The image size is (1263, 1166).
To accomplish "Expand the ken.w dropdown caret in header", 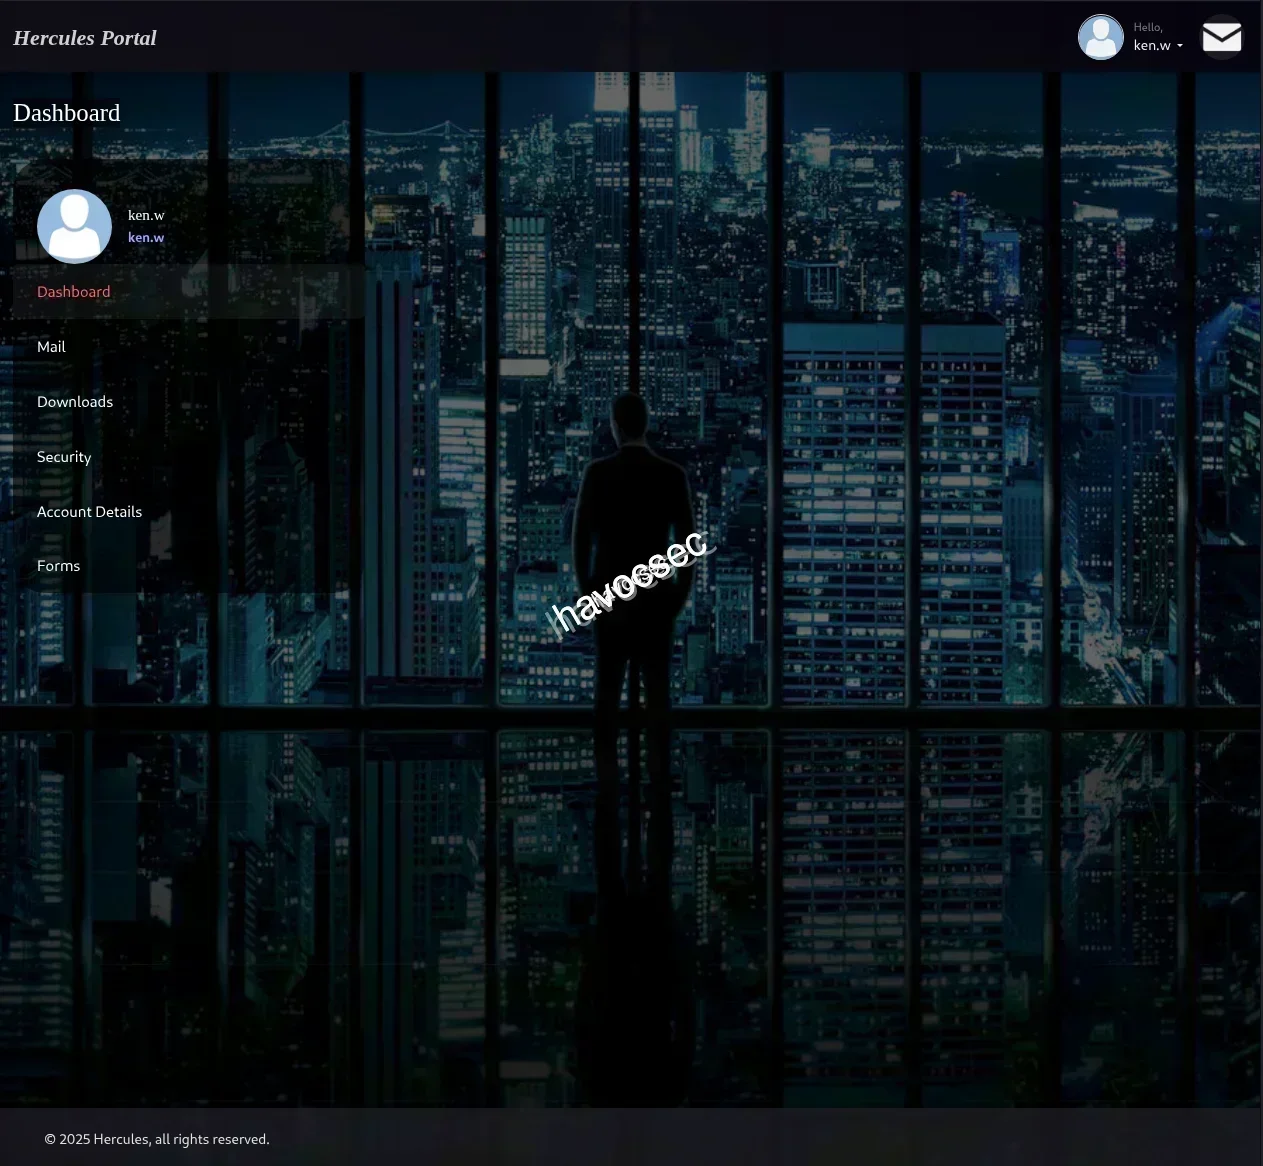I will (x=1180, y=46).
